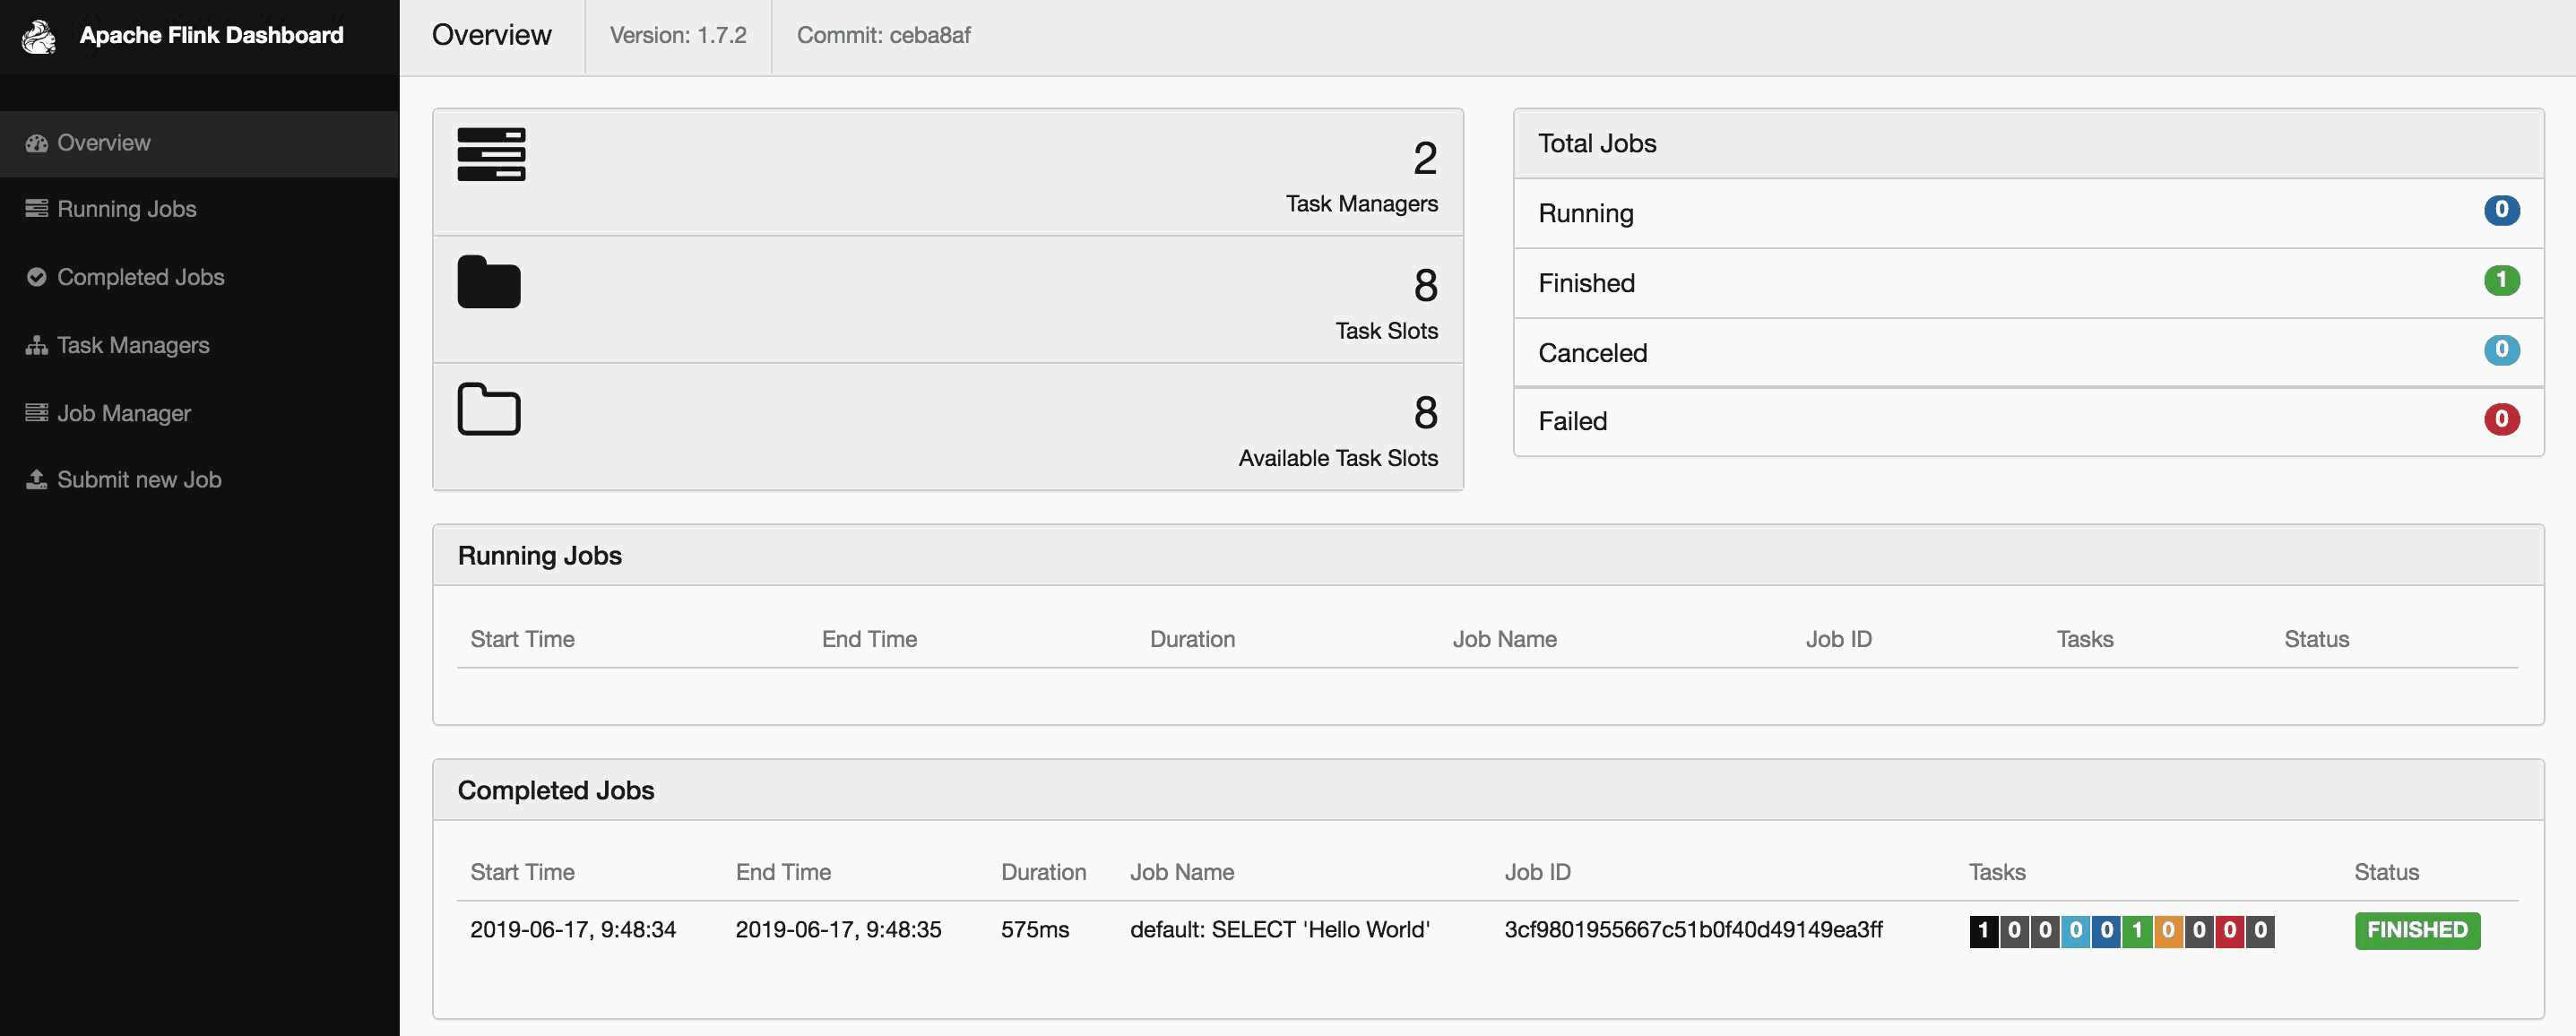Click the filled folder Task Slots icon
Screen dimensions: 2576x1036
489,281
